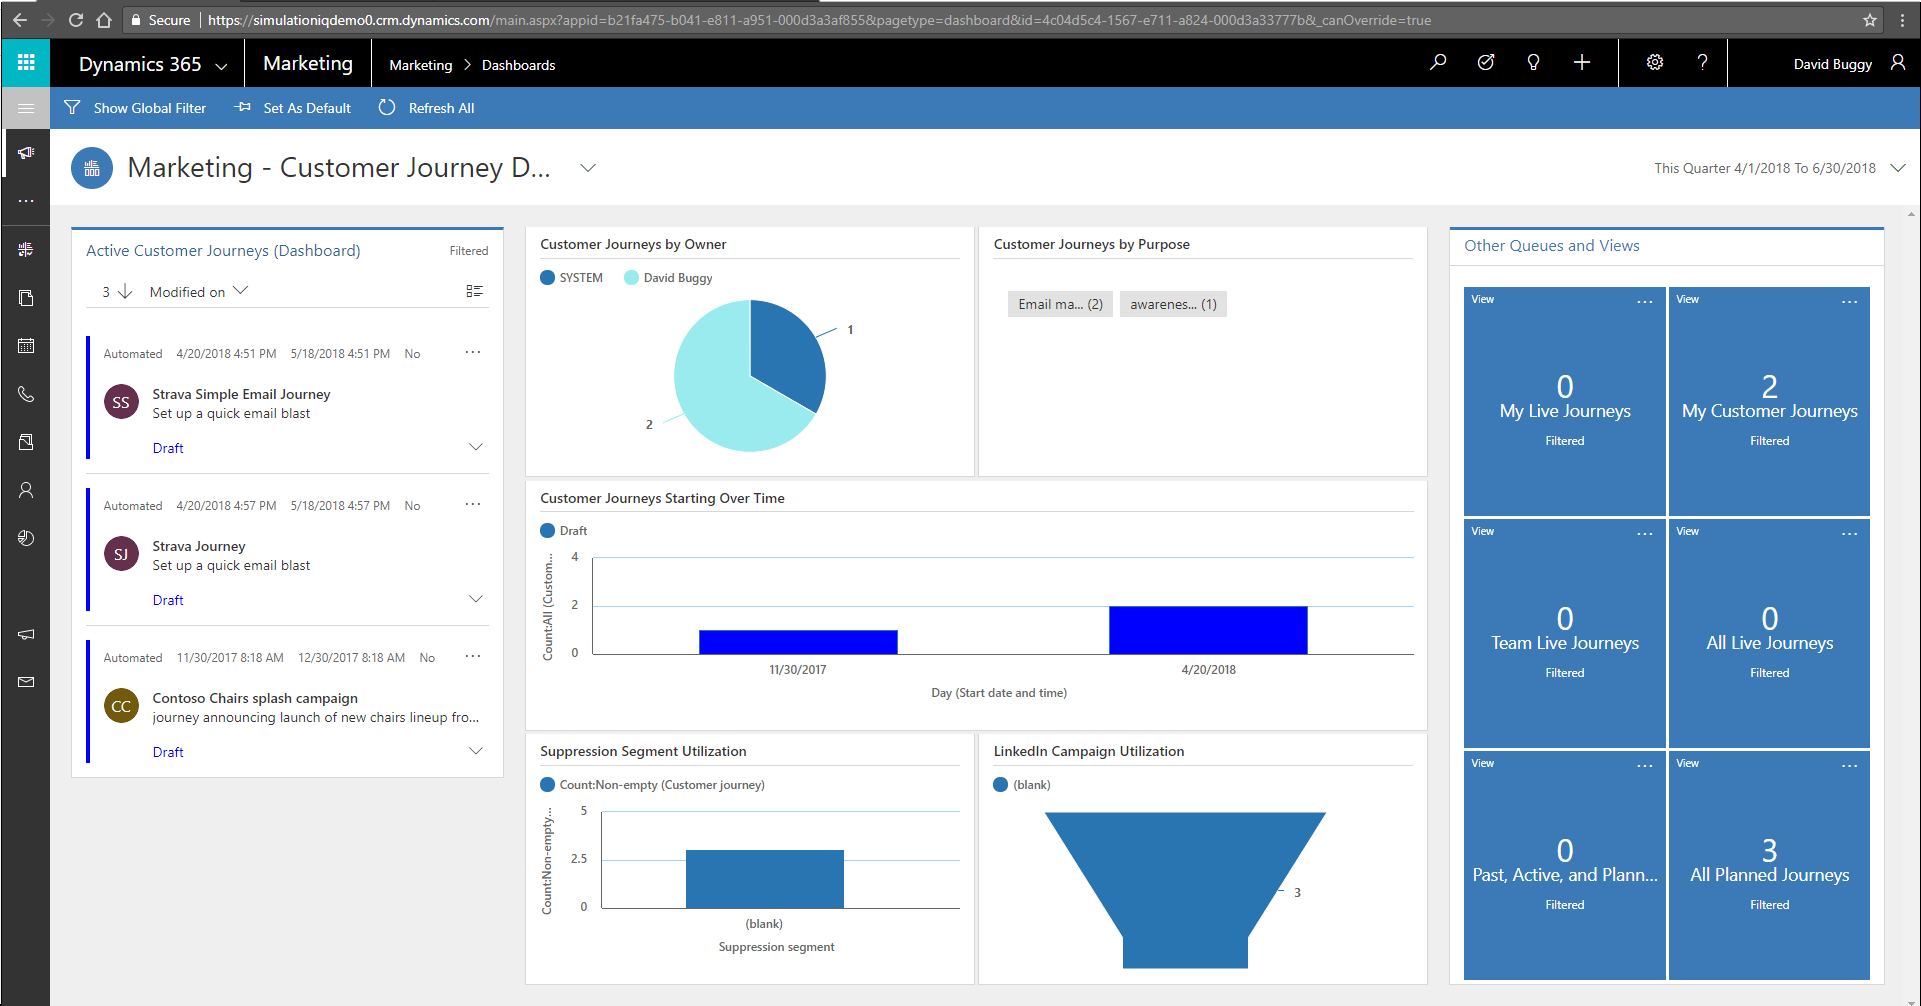The image size is (1921, 1006).
Task: Open the This Quarter date range dropdown
Action: [x=1898, y=168]
